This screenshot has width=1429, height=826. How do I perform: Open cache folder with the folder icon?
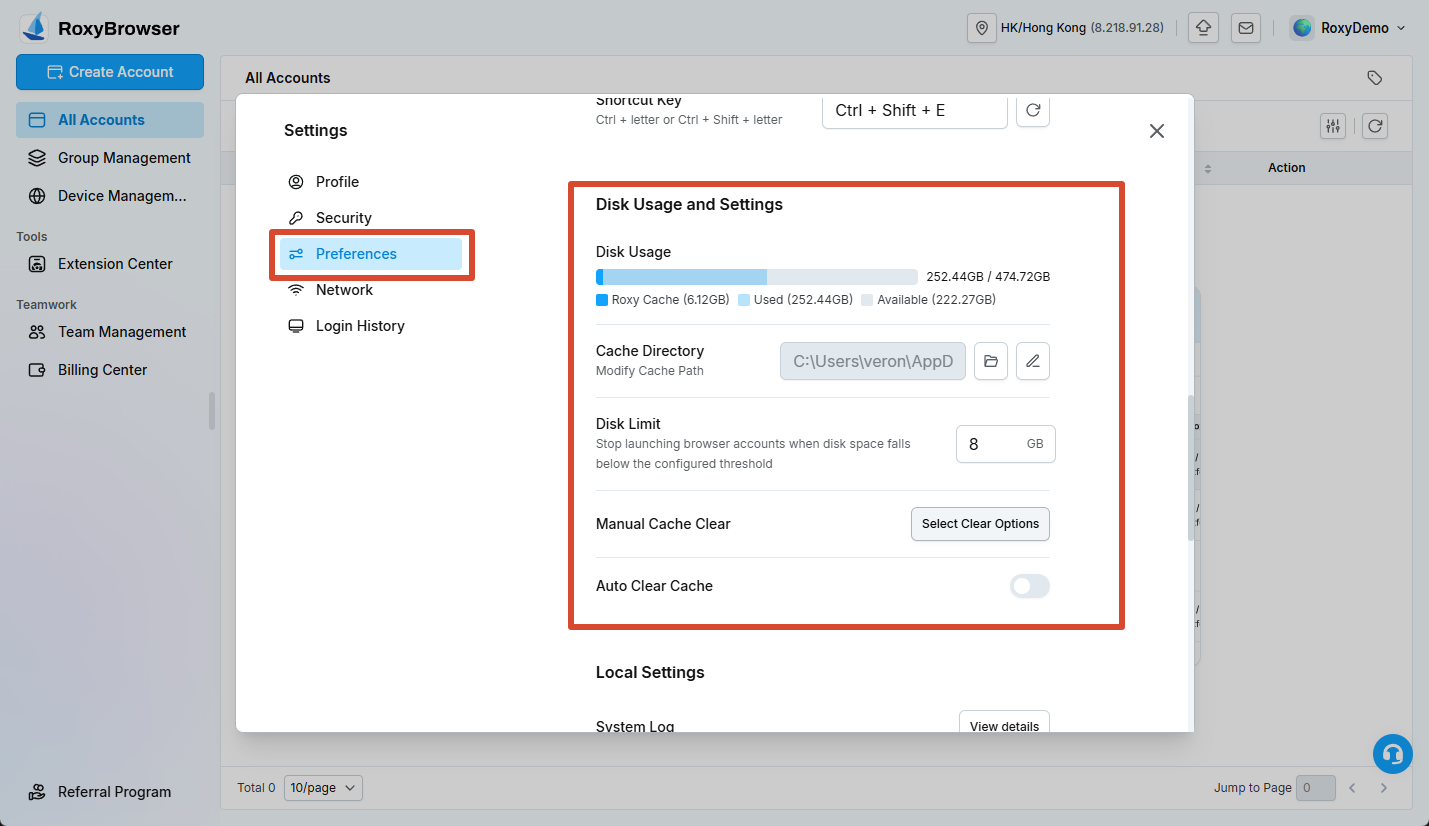click(991, 361)
